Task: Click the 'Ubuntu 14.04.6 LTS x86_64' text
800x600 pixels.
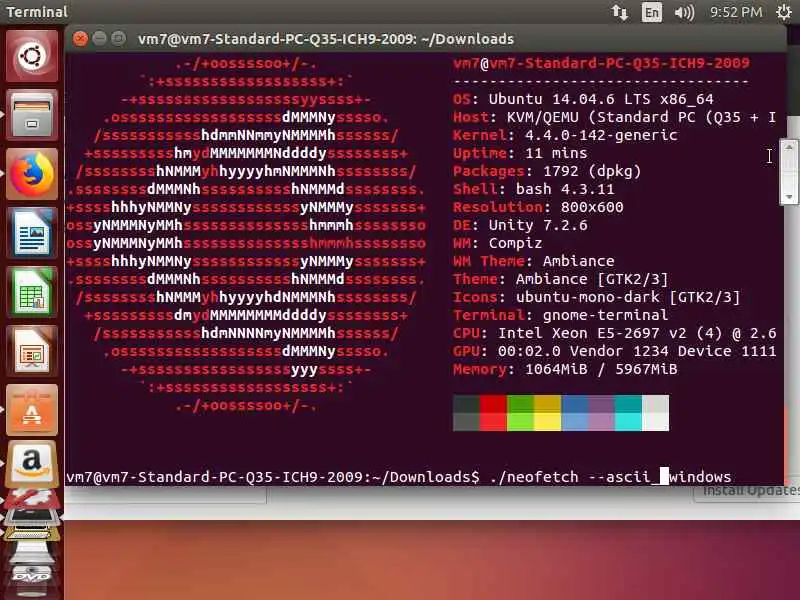Action: pyautogui.click(x=601, y=98)
